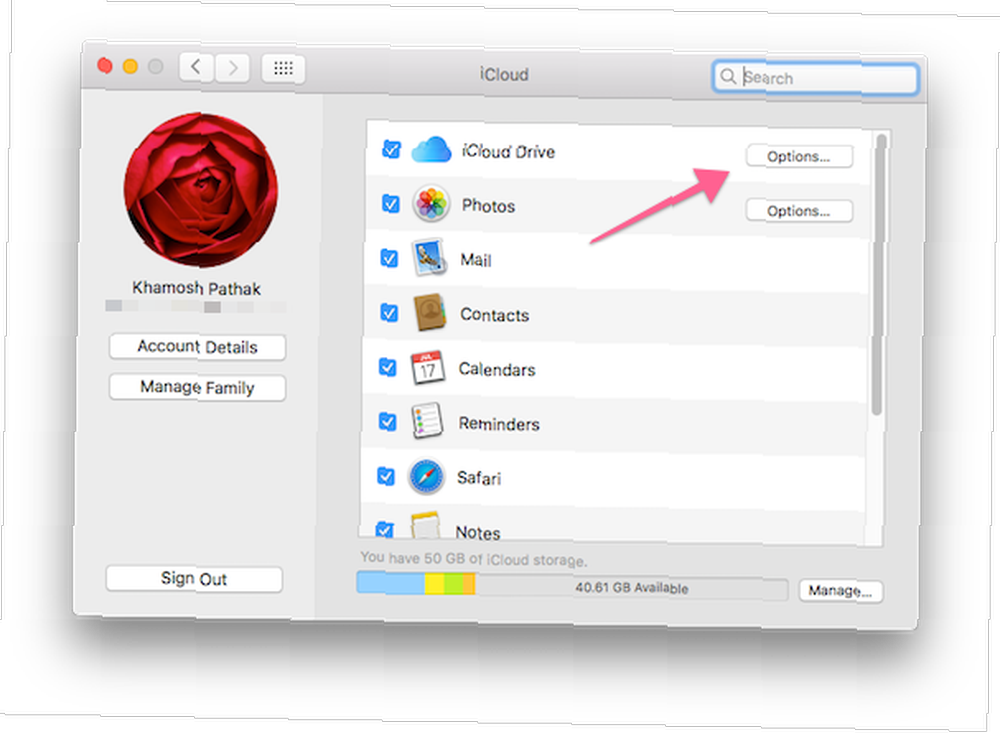Image resolution: width=1000 pixels, height=733 pixels.
Task: Click the 'Photos' label
Action: 489,206
